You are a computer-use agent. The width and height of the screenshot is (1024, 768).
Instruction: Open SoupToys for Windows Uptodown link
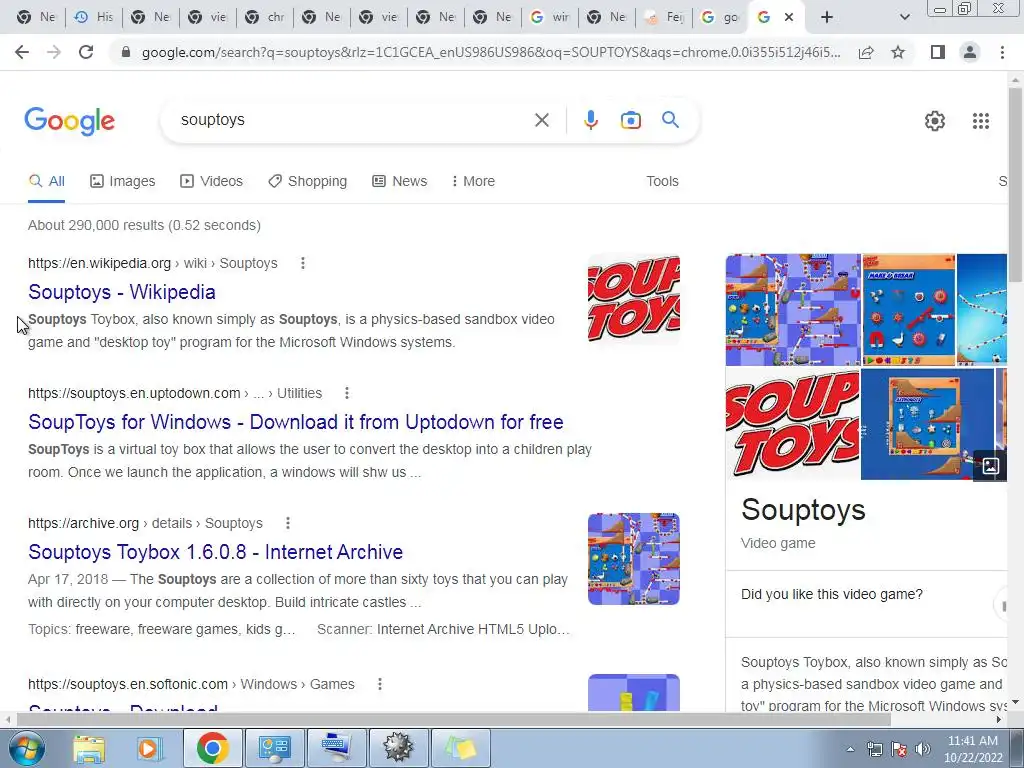tap(295, 422)
